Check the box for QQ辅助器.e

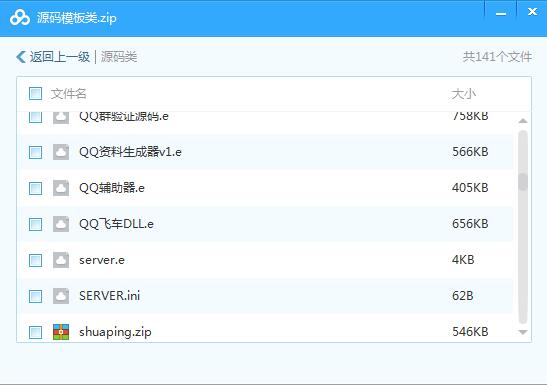click(x=35, y=188)
